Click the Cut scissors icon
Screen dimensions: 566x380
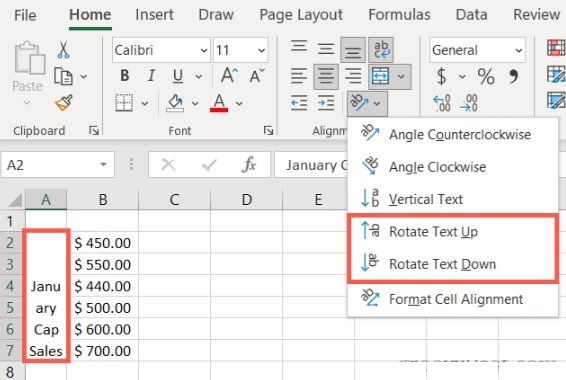63,50
